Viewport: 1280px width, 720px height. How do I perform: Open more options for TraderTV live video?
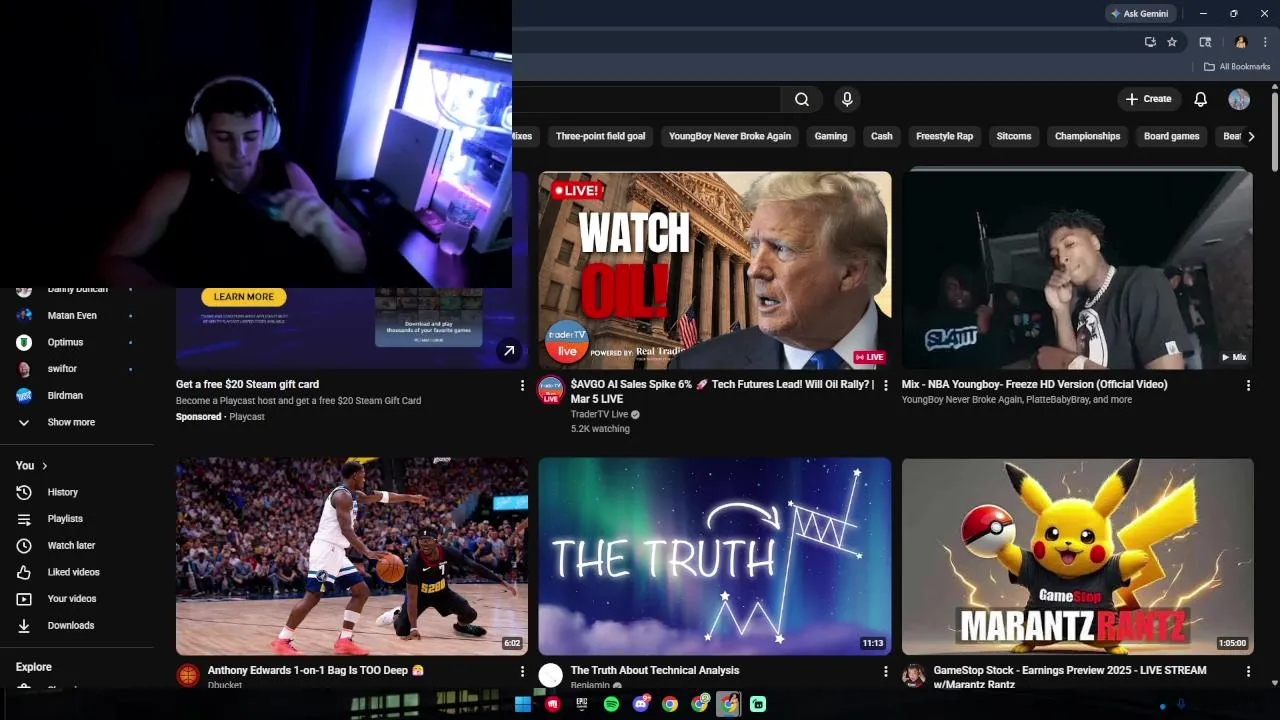[885, 385]
